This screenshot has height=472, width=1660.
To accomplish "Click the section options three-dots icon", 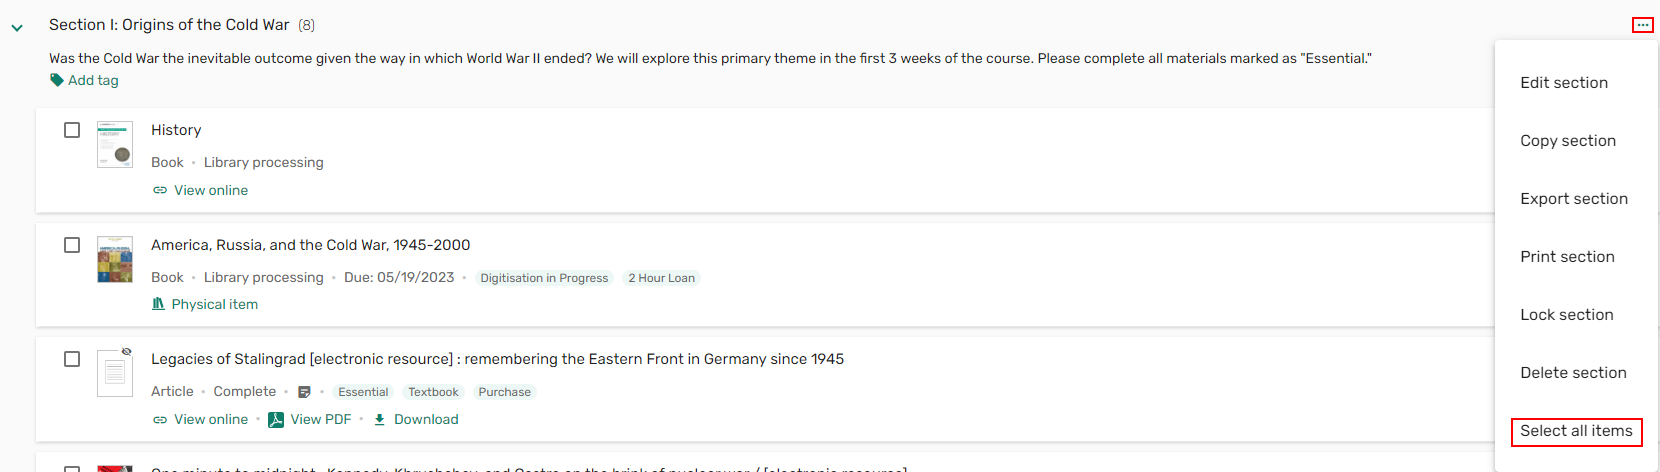I will pyautogui.click(x=1642, y=25).
